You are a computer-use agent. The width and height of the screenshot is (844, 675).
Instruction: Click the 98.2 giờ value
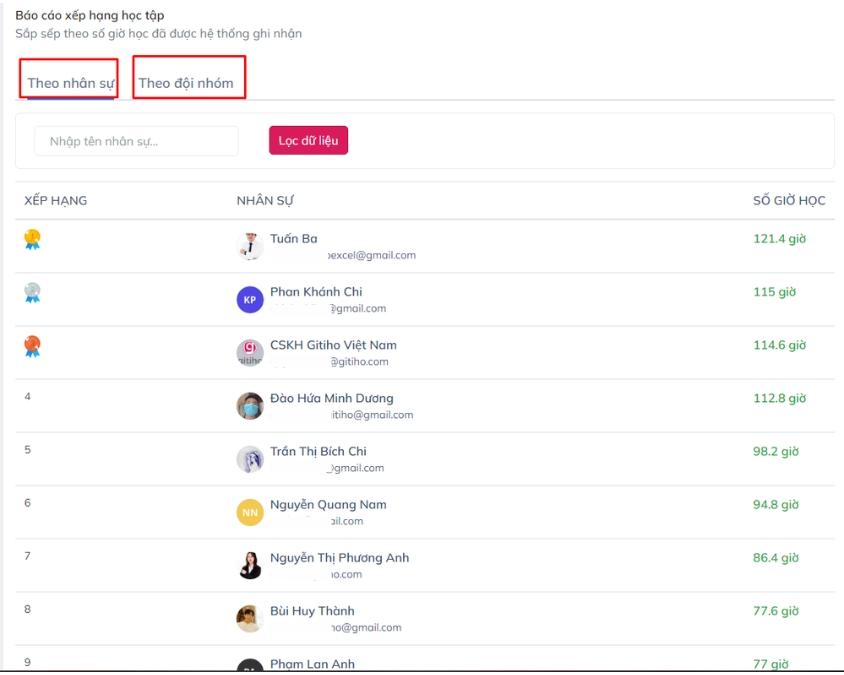[776, 451]
